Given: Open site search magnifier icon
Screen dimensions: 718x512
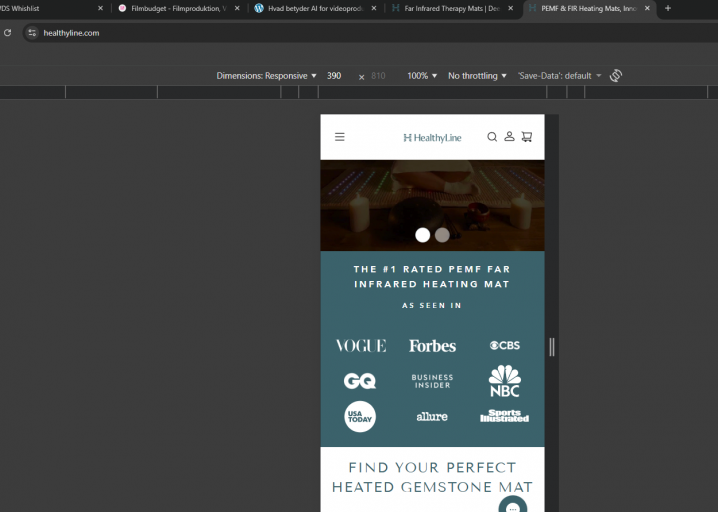Looking at the screenshot, I should pyautogui.click(x=492, y=137).
